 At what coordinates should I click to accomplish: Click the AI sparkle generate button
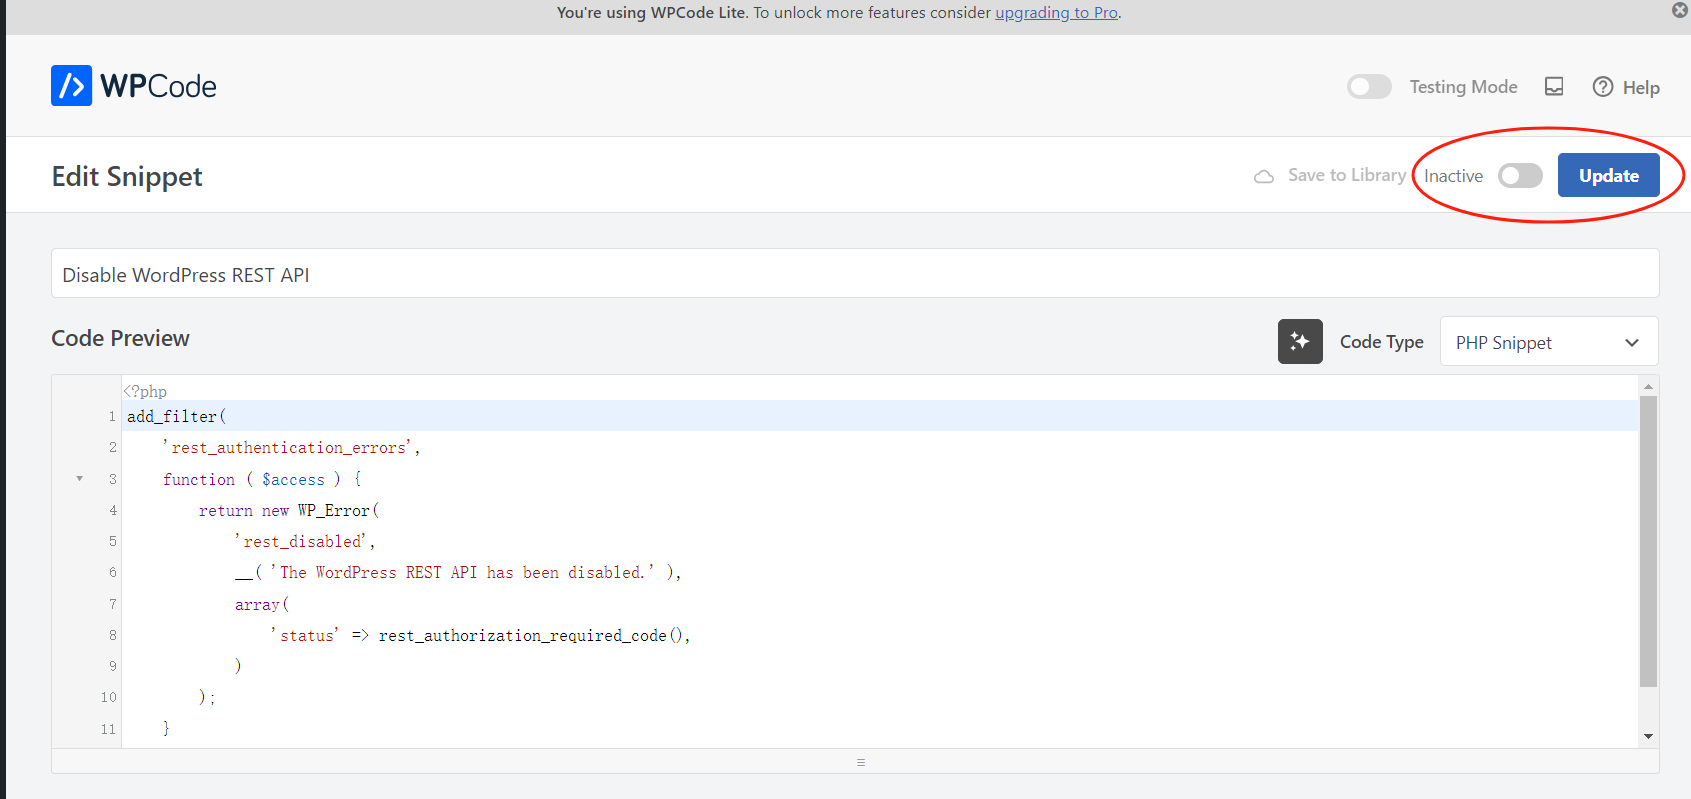tap(1300, 342)
